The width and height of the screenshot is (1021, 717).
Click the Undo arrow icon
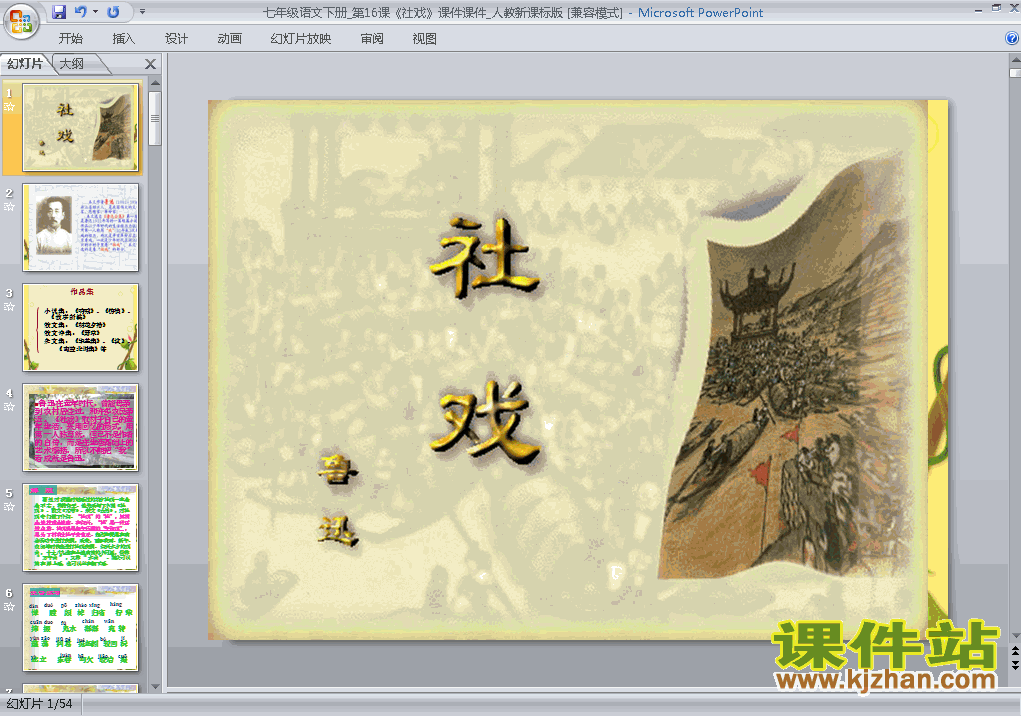click(81, 12)
